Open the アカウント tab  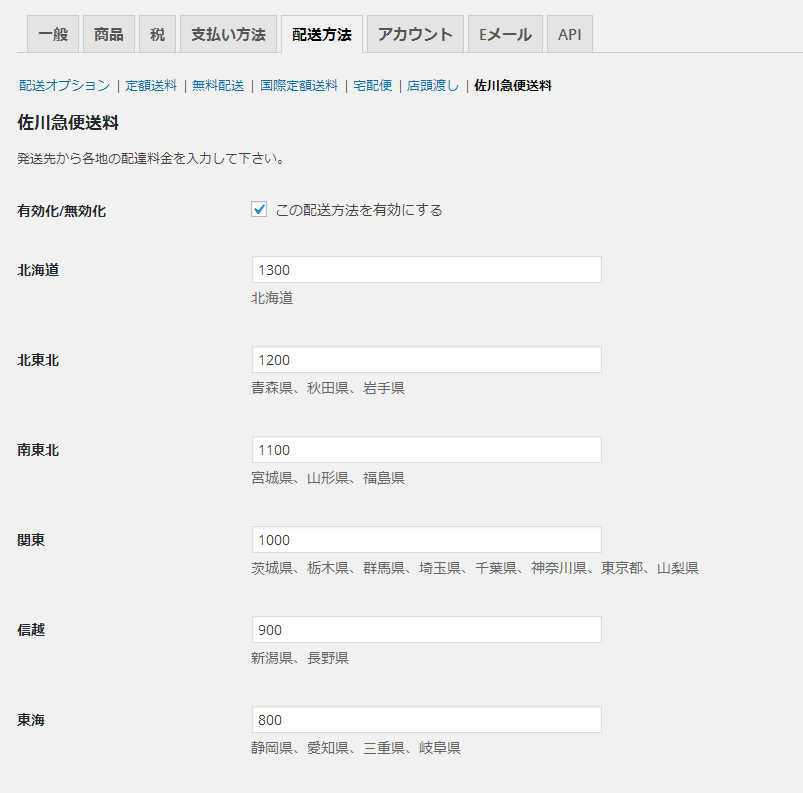point(415,34)
